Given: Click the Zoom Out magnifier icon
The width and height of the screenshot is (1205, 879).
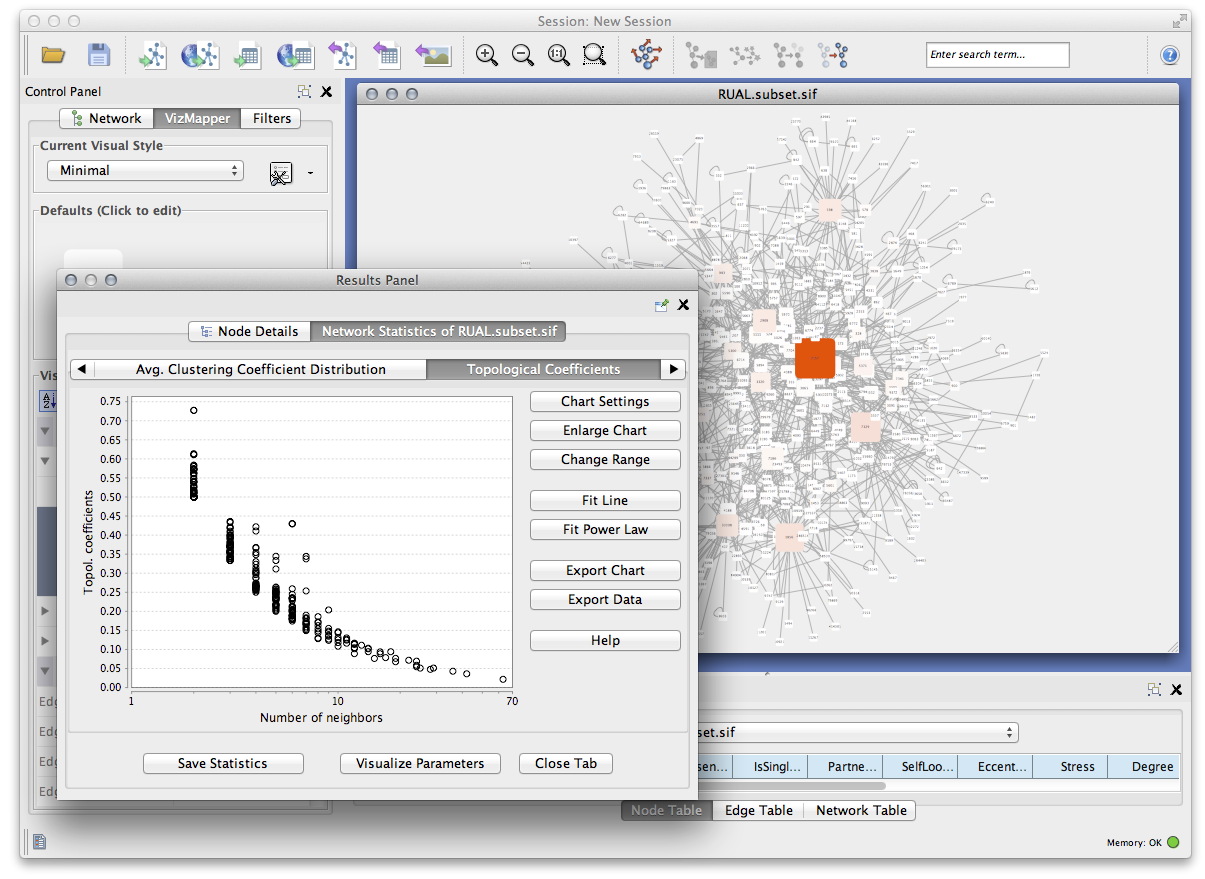Looking at the screenshot, I should pyautogui.click(x=523, y=55).
